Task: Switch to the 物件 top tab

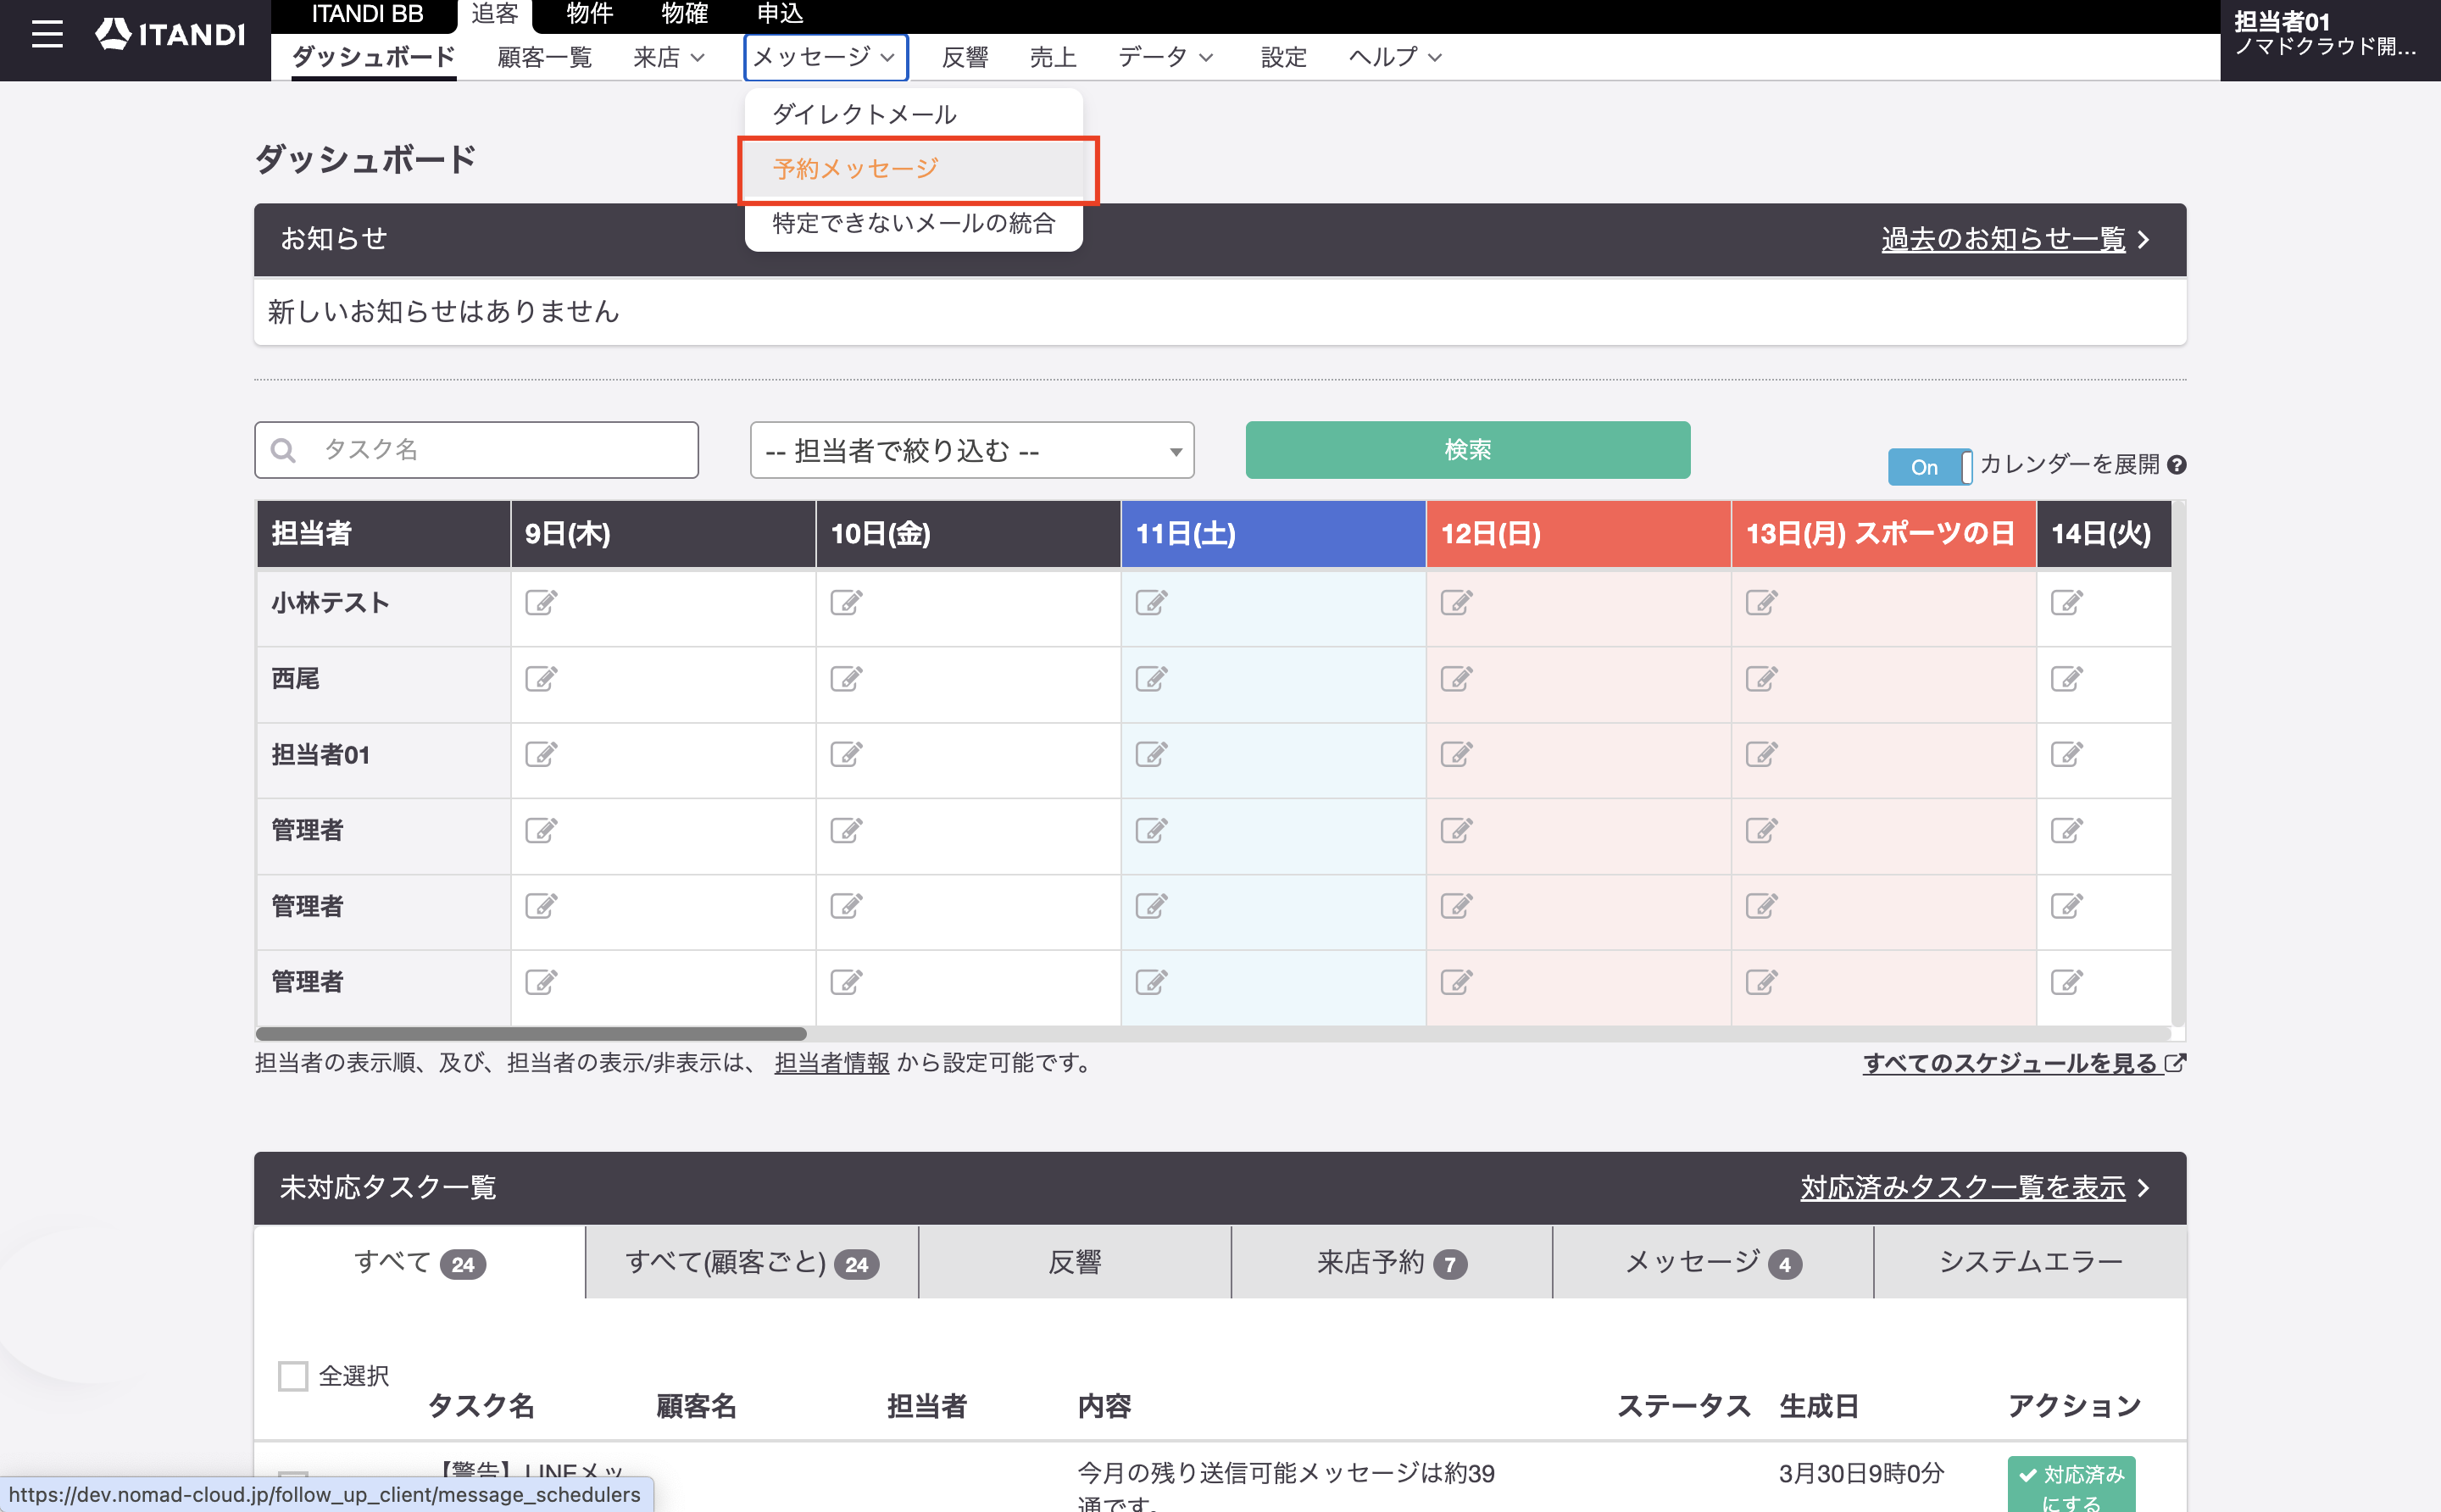Action: pyautogui.click(x=589, y=14)
